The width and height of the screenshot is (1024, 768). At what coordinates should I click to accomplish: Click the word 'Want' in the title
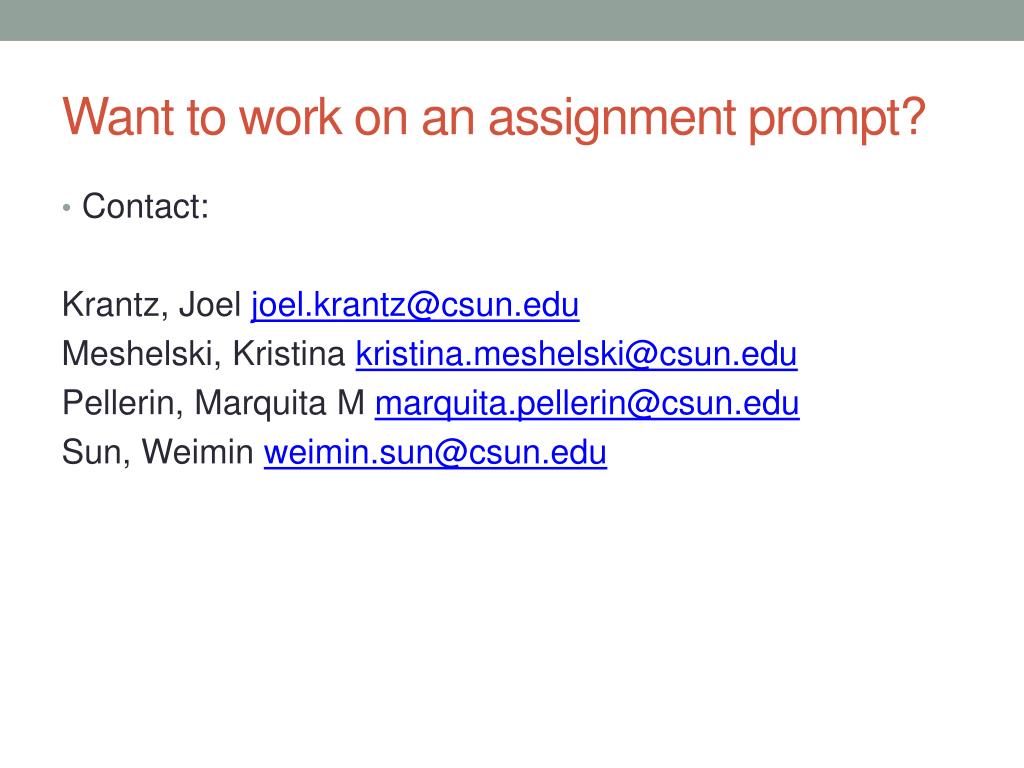(x=118, y=117)
